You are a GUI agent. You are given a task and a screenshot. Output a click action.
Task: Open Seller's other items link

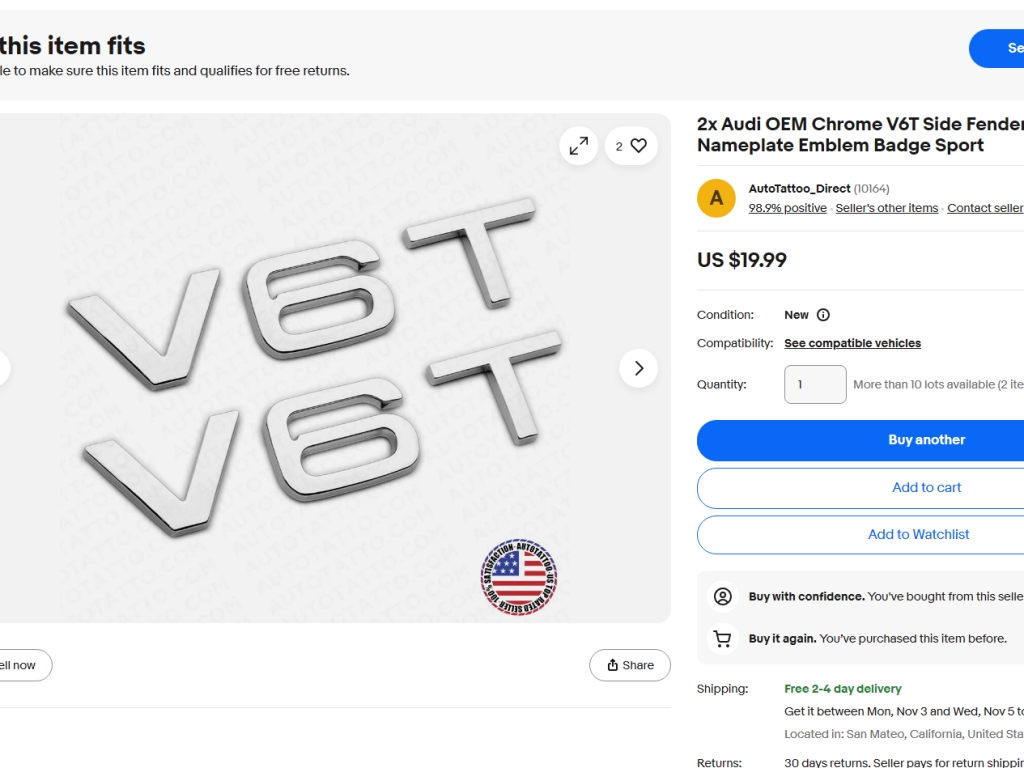pos(886,208)
